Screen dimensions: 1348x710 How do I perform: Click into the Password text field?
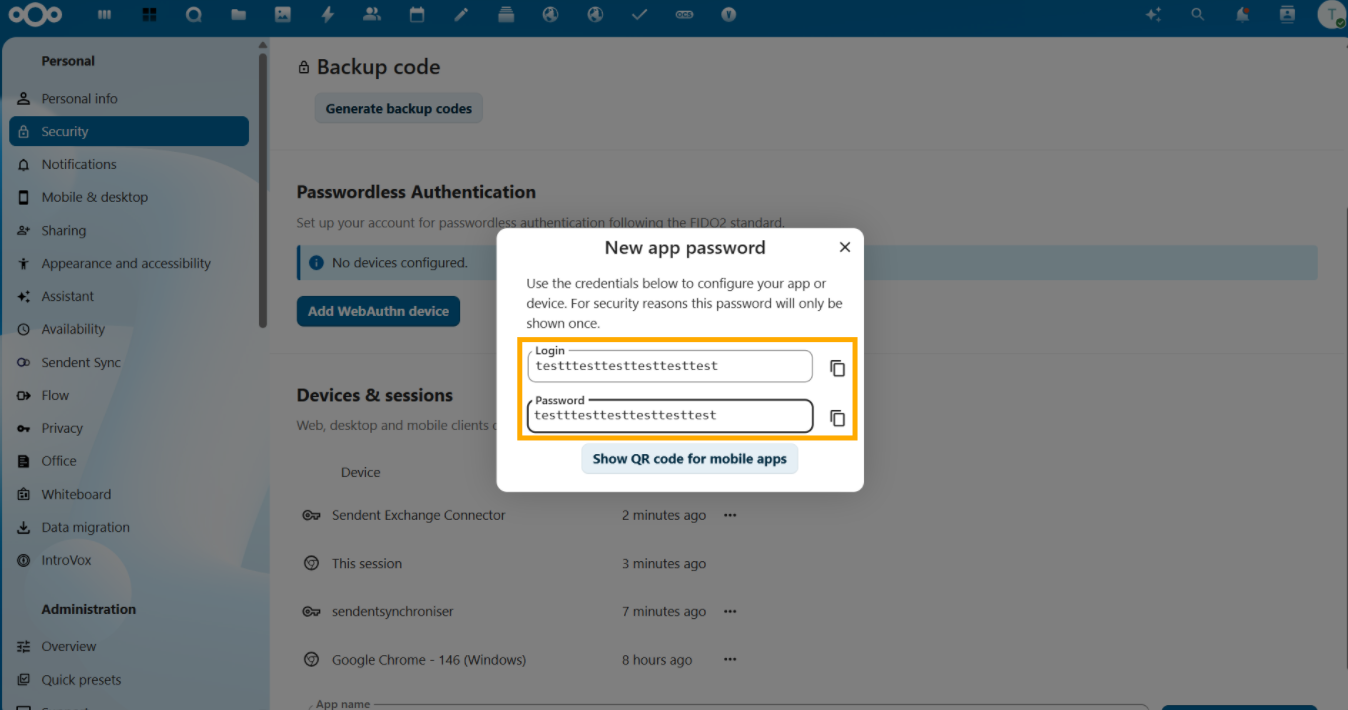pos(670,416)
